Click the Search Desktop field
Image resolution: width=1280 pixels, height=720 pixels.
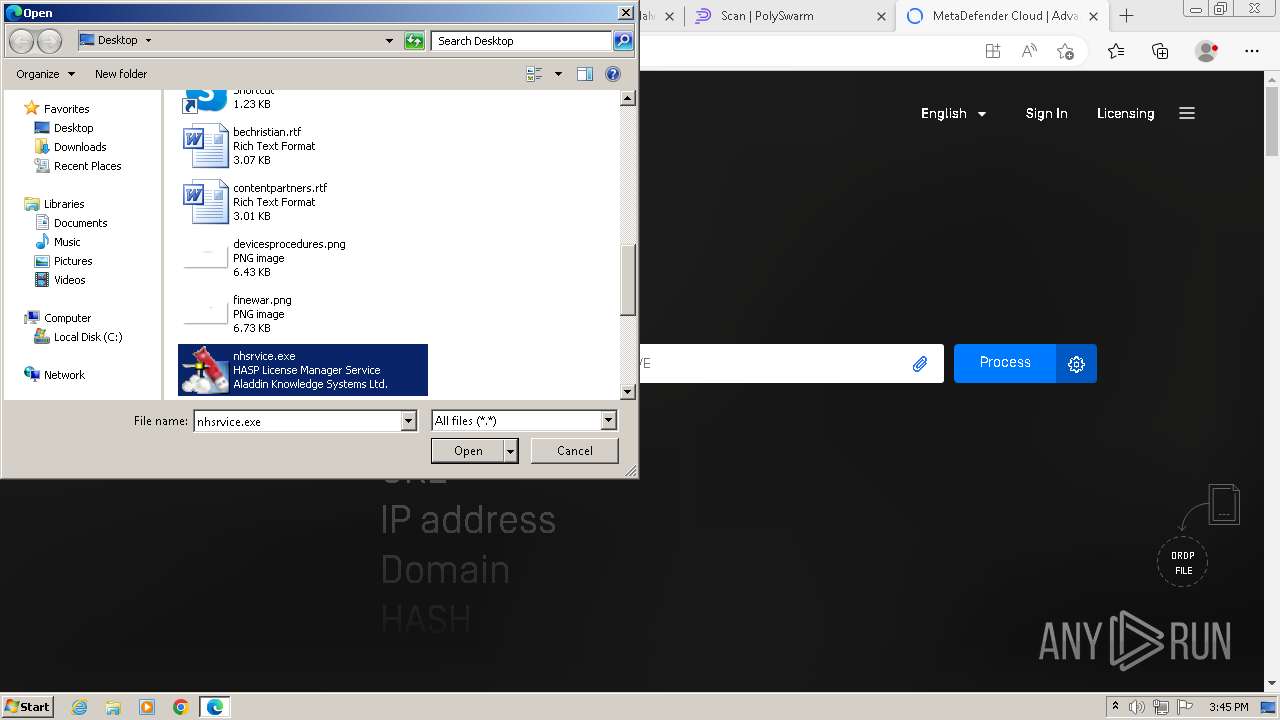522,41
